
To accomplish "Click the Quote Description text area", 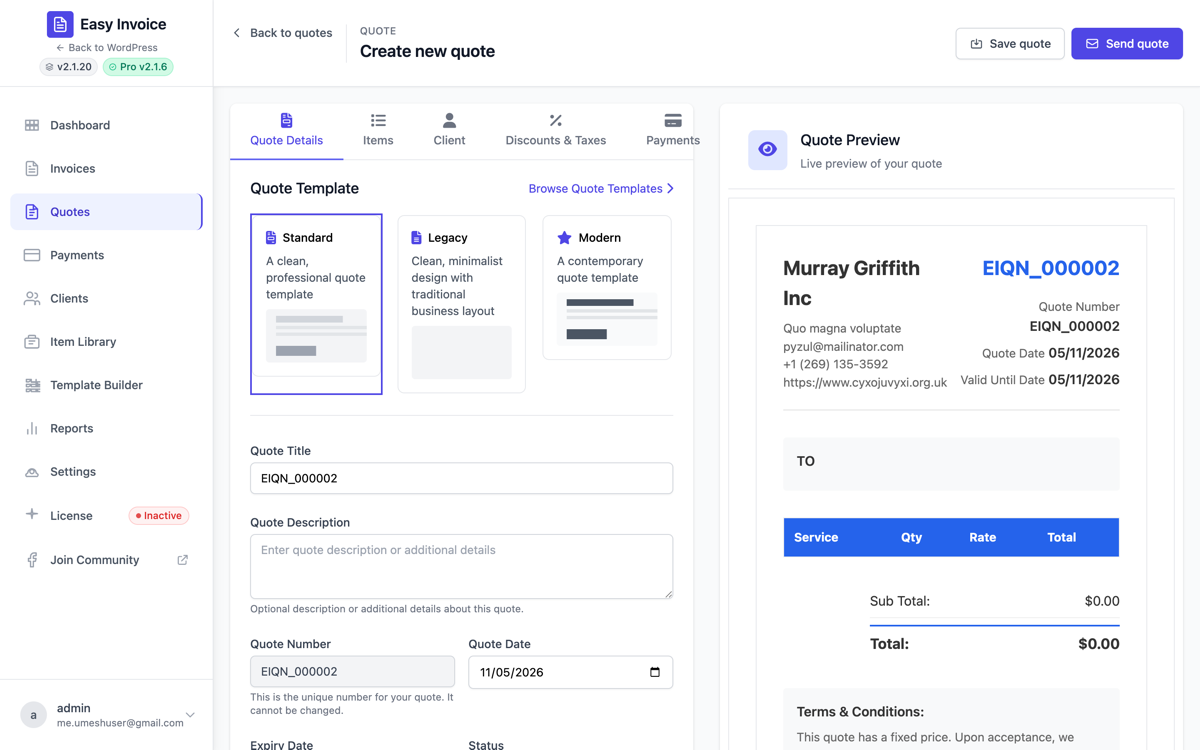I will [x=461, y=566].
